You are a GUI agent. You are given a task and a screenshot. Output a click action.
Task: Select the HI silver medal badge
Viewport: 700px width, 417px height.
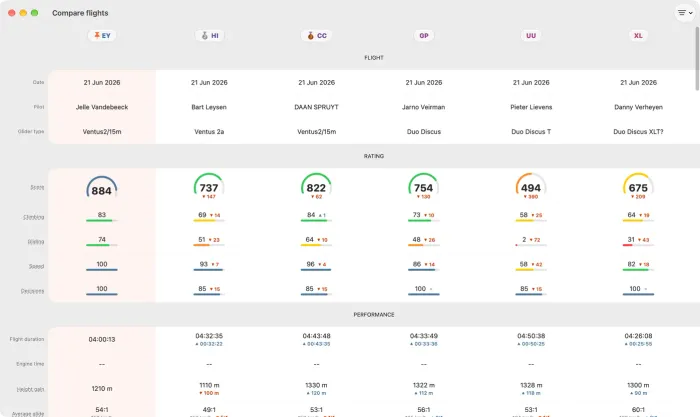pos(209,36)
